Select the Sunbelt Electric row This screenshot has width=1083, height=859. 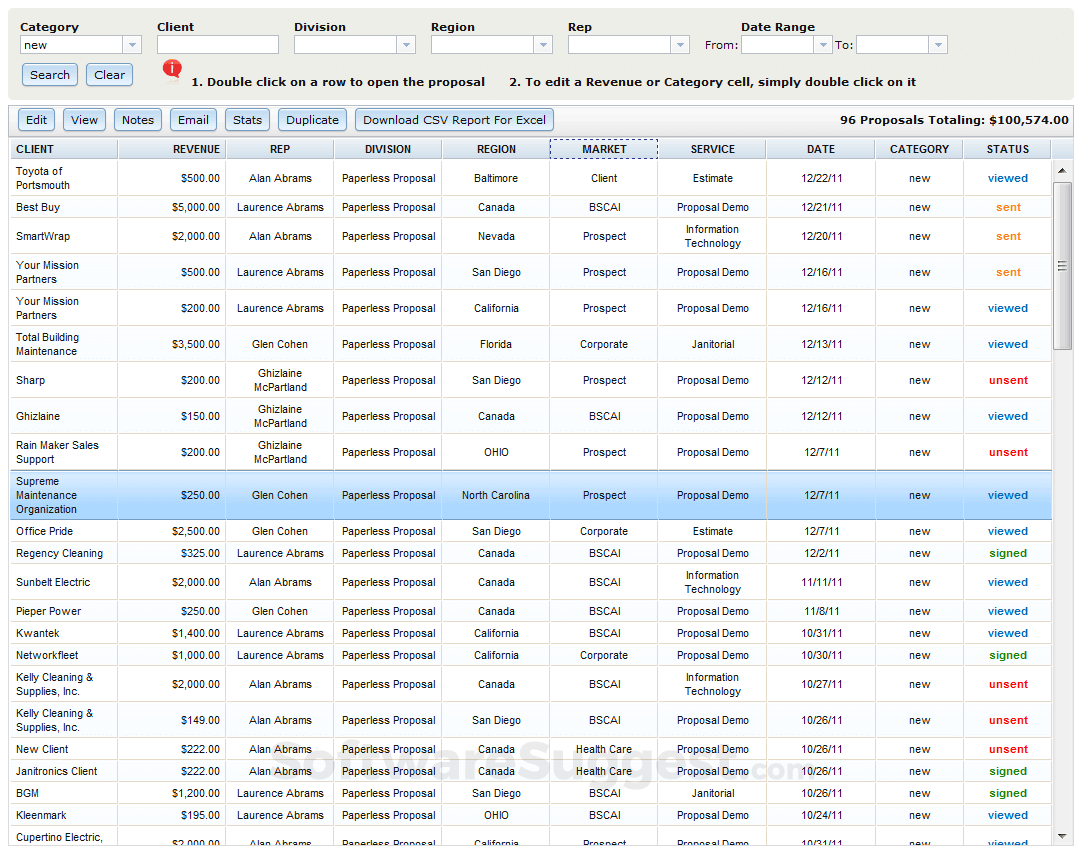pyautogui.click(x=530, y=582)
